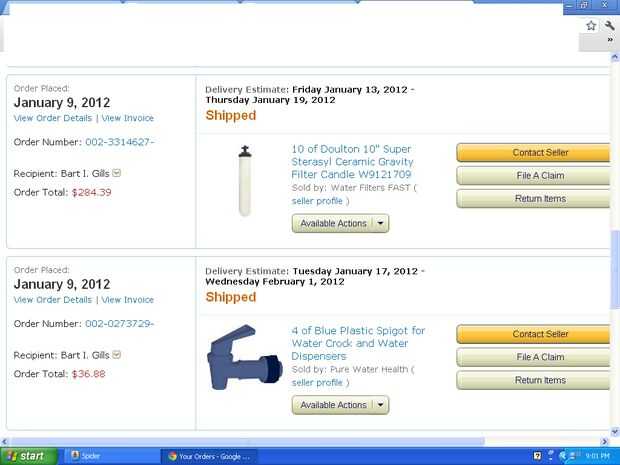
Task: Switch to Spider taskbar window
Action: [x=112, y=456]
